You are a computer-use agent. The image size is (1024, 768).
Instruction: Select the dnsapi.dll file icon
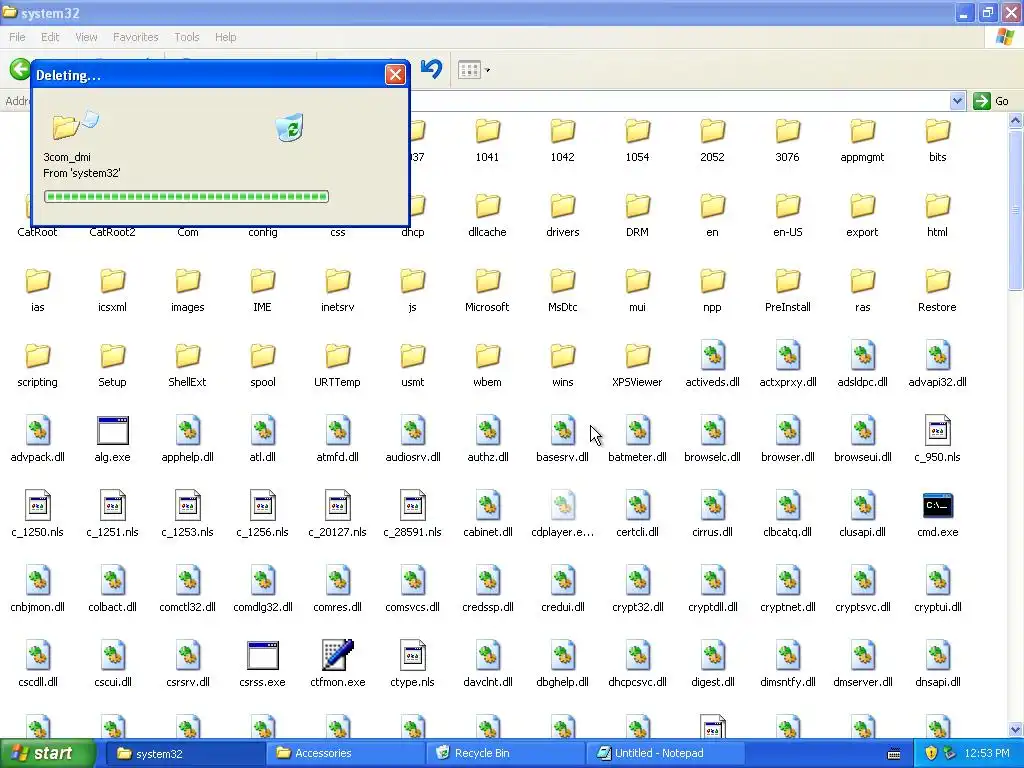[937, 655]
